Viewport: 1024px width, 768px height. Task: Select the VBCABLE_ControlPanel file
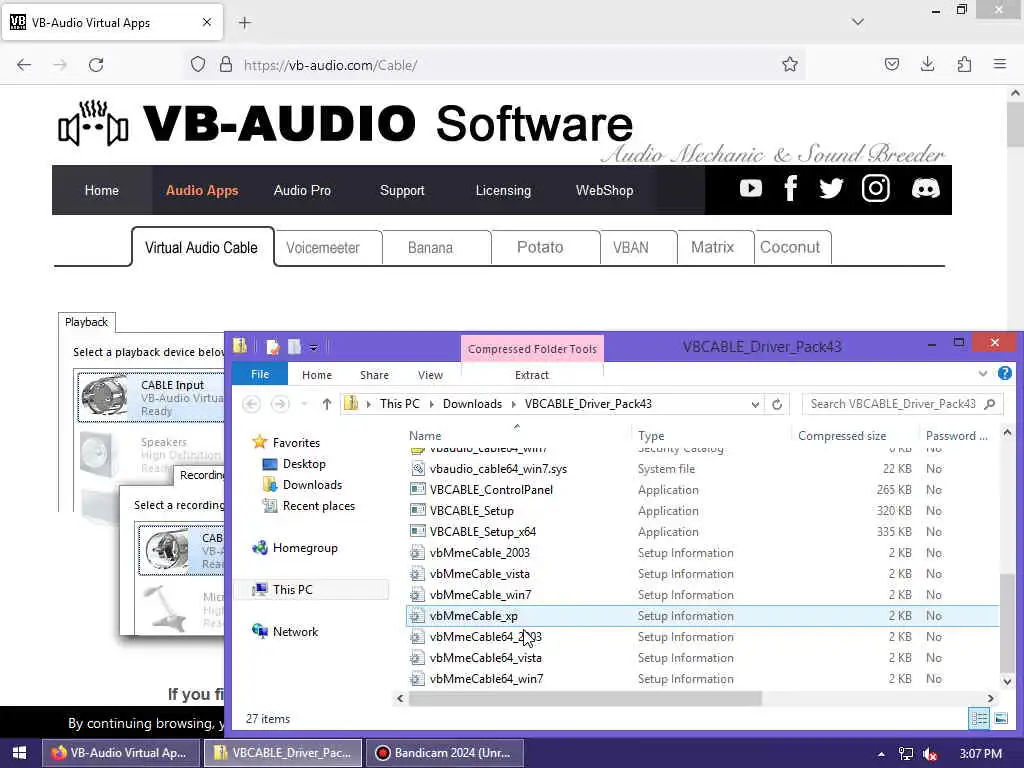point(491,490)
